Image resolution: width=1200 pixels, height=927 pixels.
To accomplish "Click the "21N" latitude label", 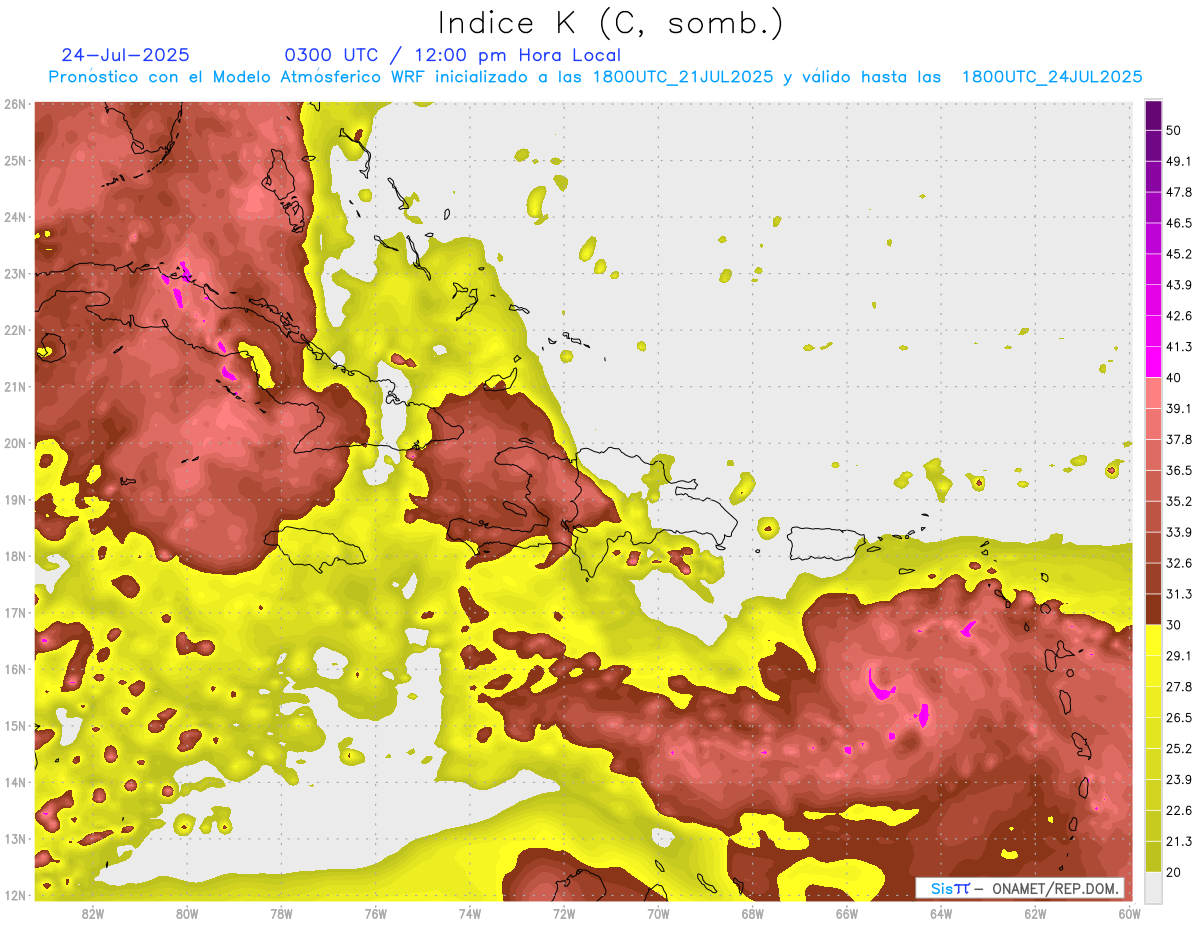I will (15, 386).
